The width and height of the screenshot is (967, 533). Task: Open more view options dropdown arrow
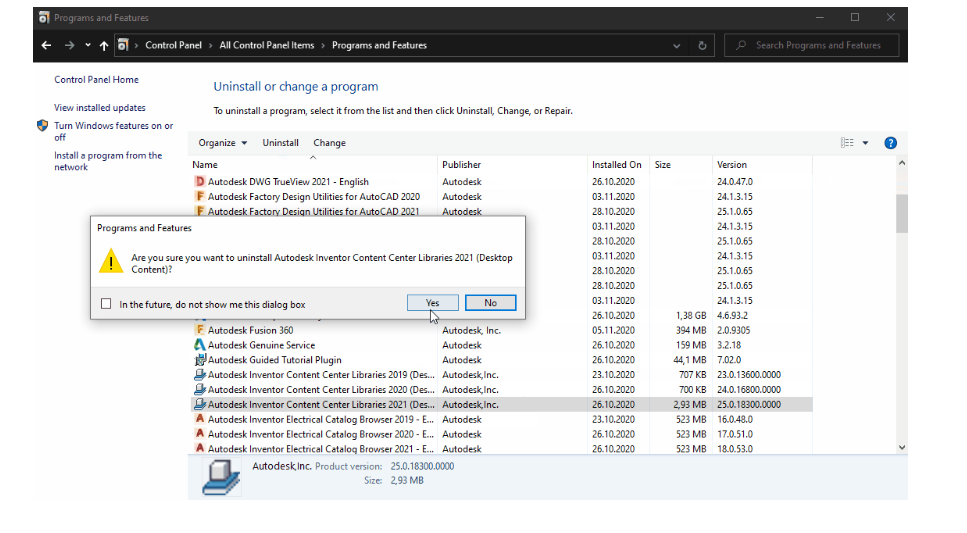[x=865, y=143]
